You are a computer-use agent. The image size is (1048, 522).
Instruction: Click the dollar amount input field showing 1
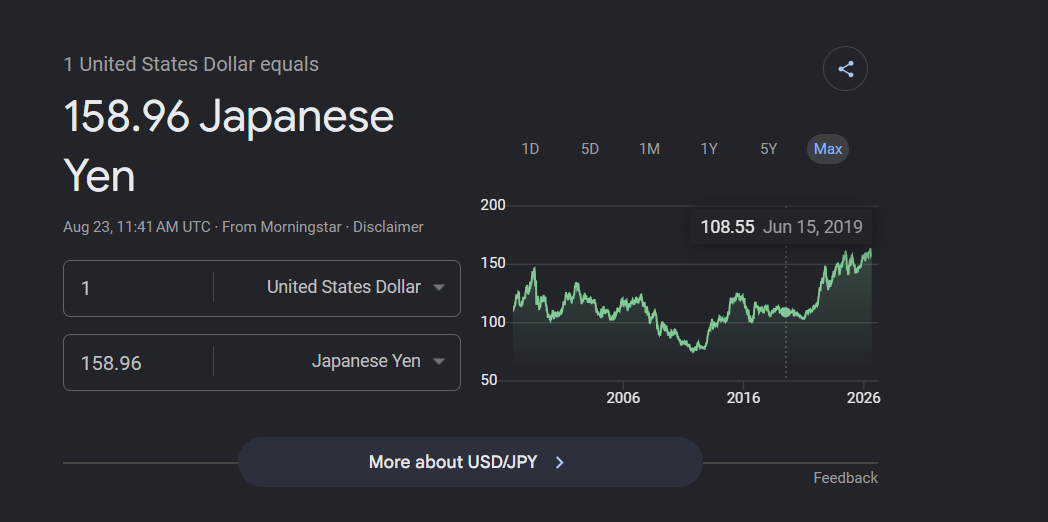138,288
